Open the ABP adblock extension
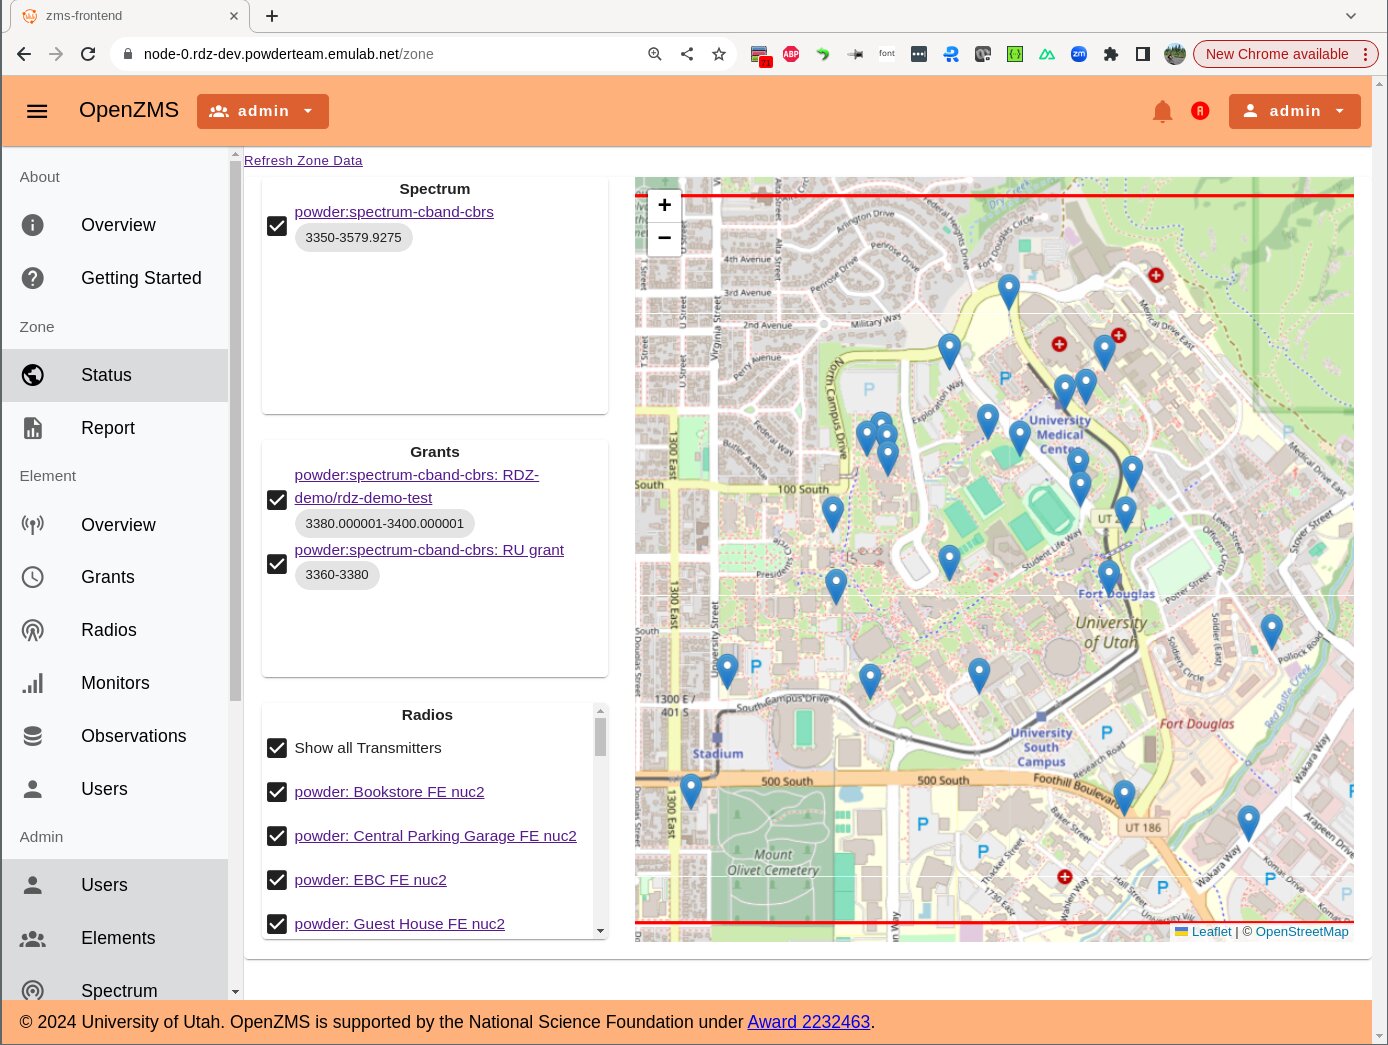This screenshot has height=1045, width=1388. pos(791,54)
